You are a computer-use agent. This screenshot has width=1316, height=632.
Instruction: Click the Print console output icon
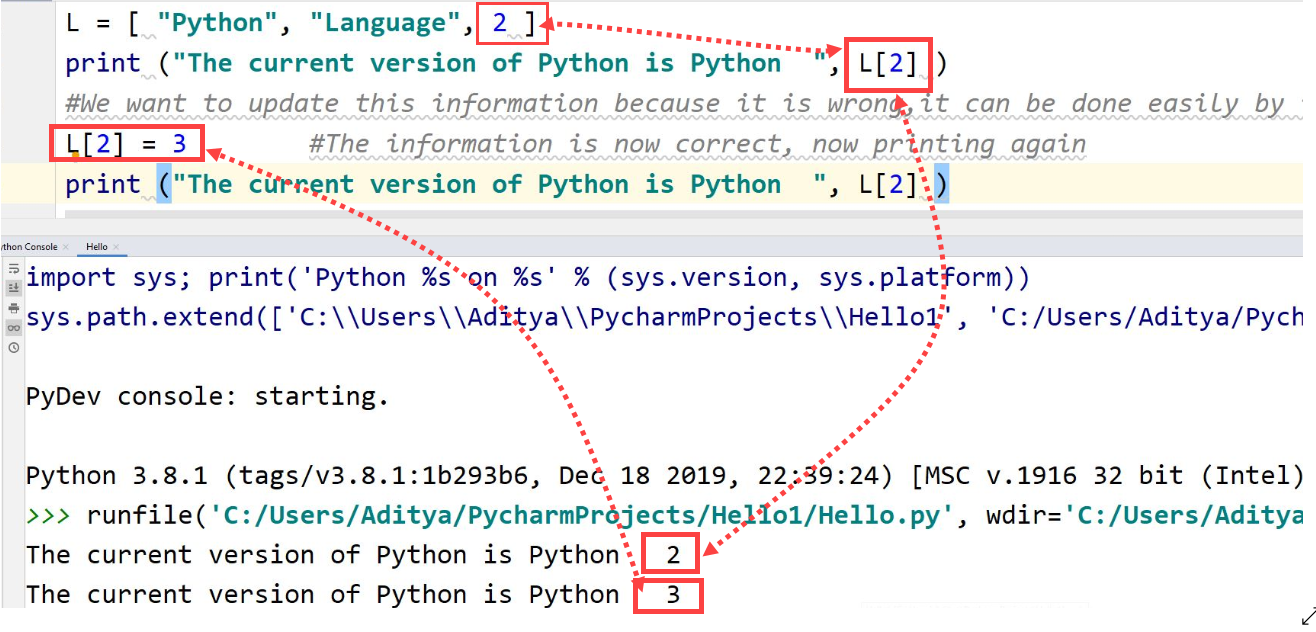(x=13, y=308)
